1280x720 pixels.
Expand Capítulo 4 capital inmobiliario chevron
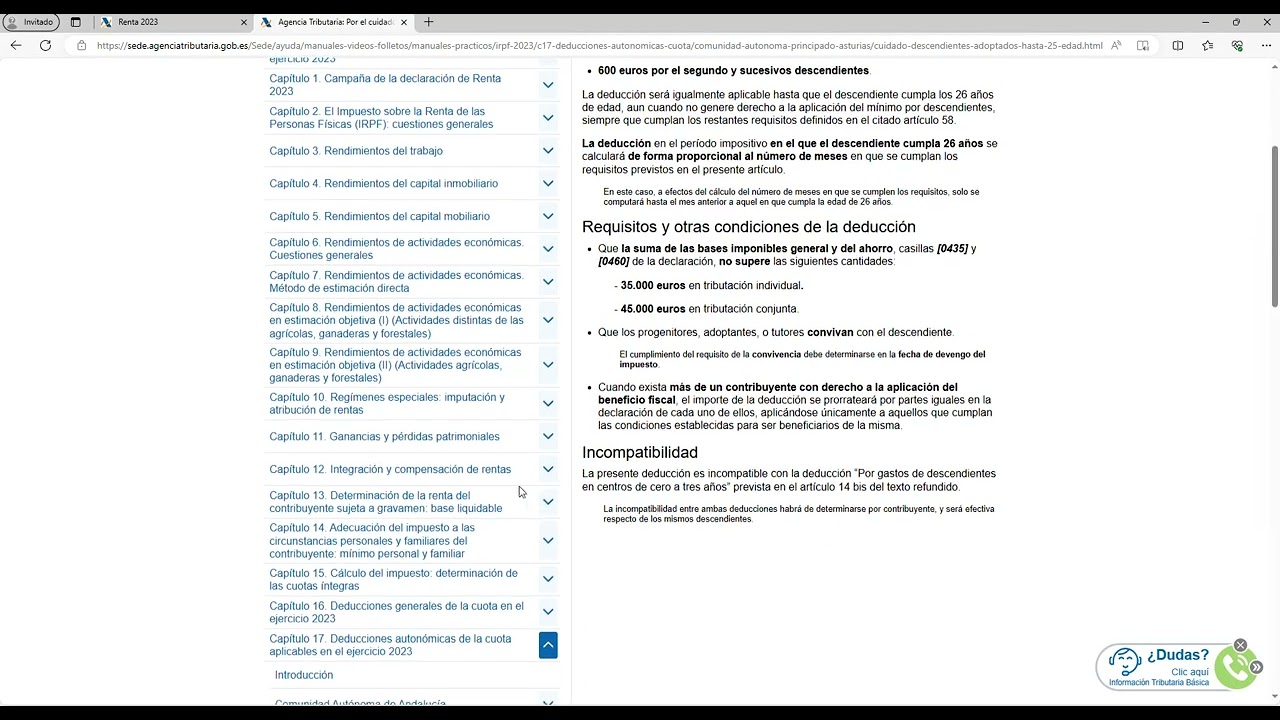(548, 184)
